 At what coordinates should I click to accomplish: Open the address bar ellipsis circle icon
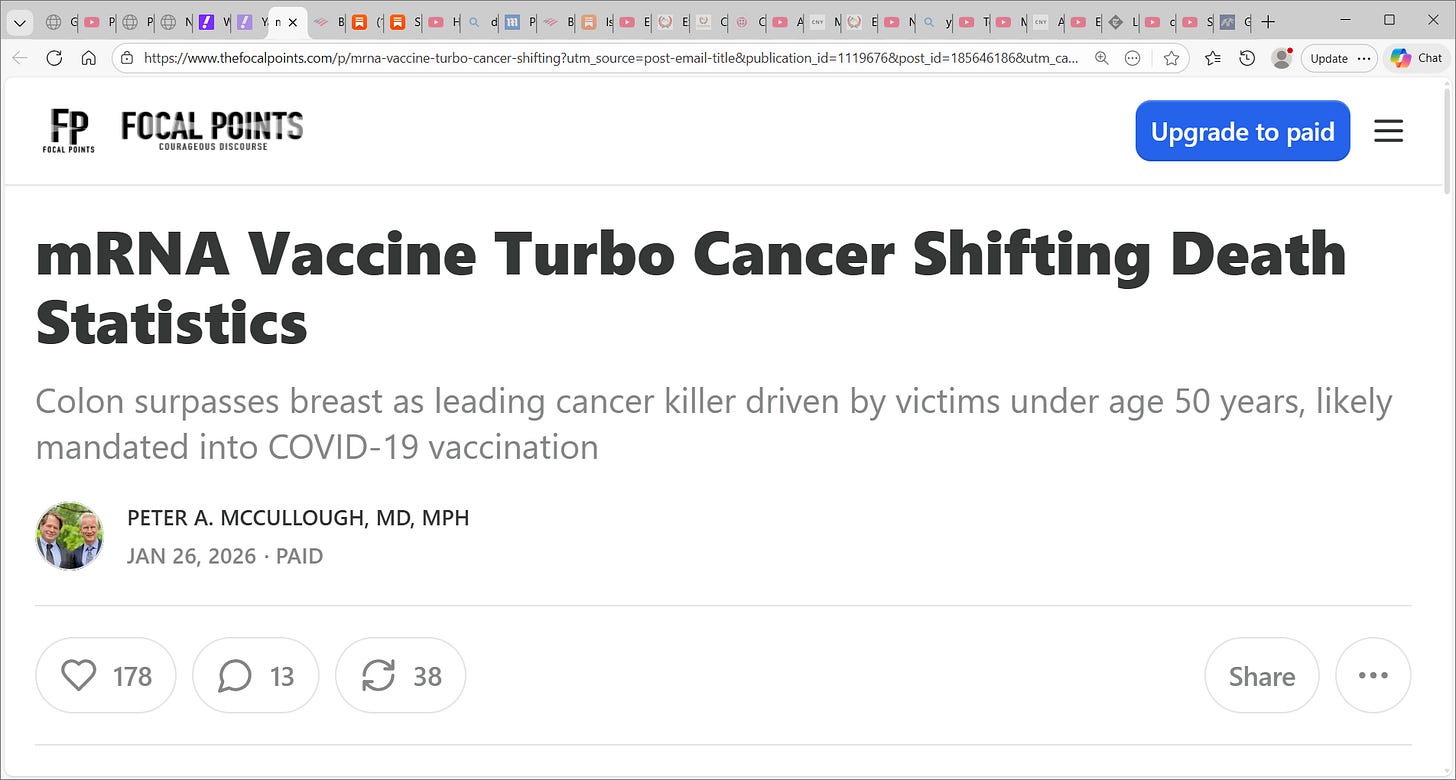coord(1133,58)
